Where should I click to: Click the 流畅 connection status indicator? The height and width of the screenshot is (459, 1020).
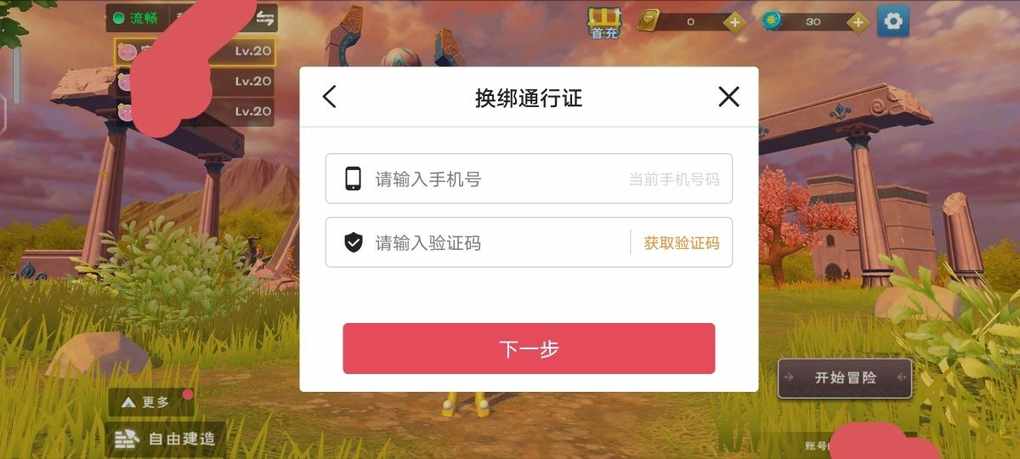click(x=136, y=18)
